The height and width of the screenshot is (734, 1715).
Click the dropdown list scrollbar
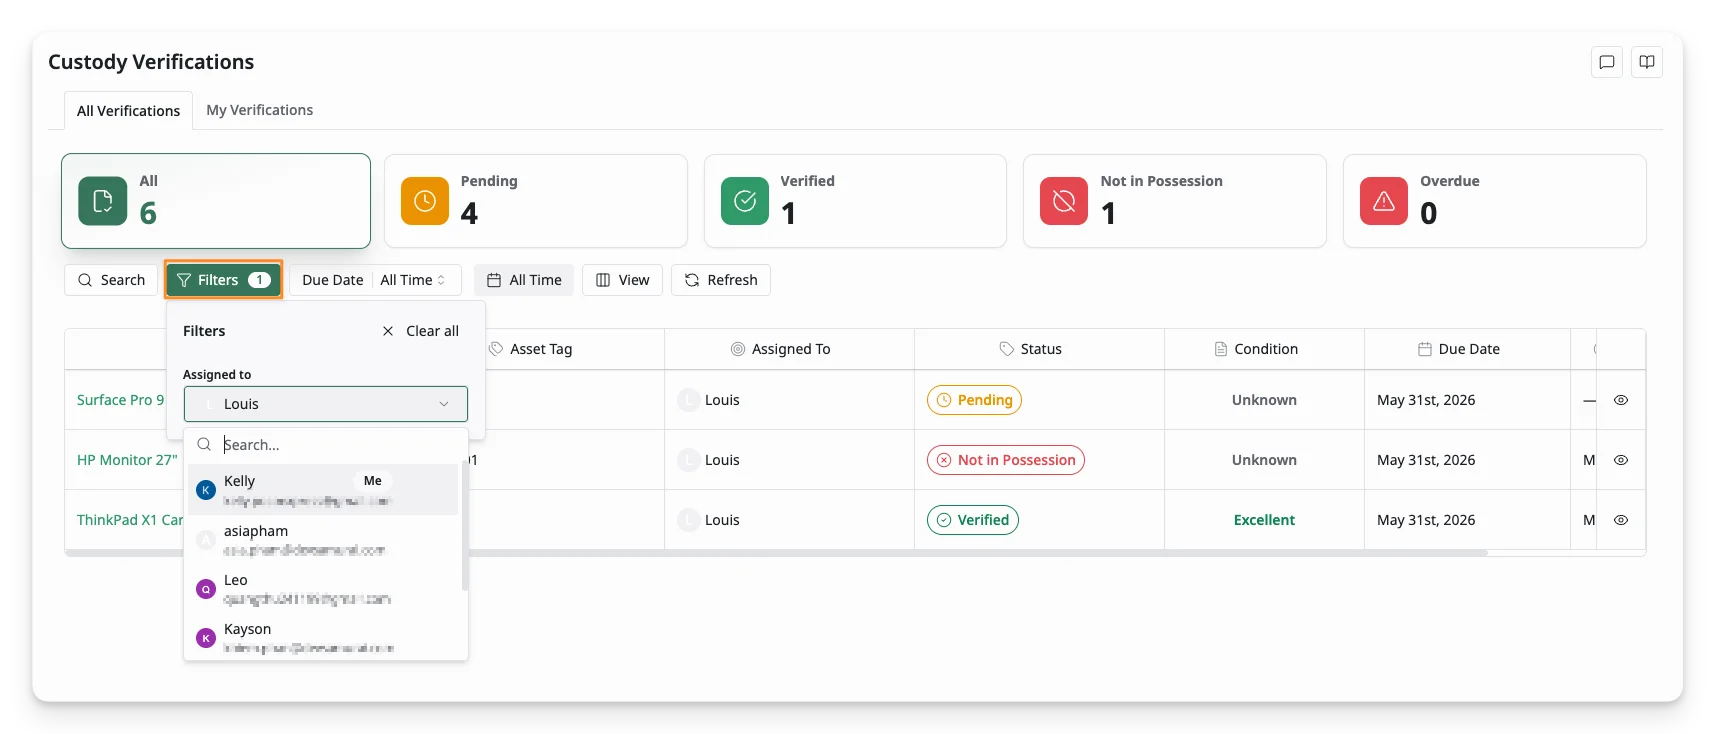[x=464, y=527]
